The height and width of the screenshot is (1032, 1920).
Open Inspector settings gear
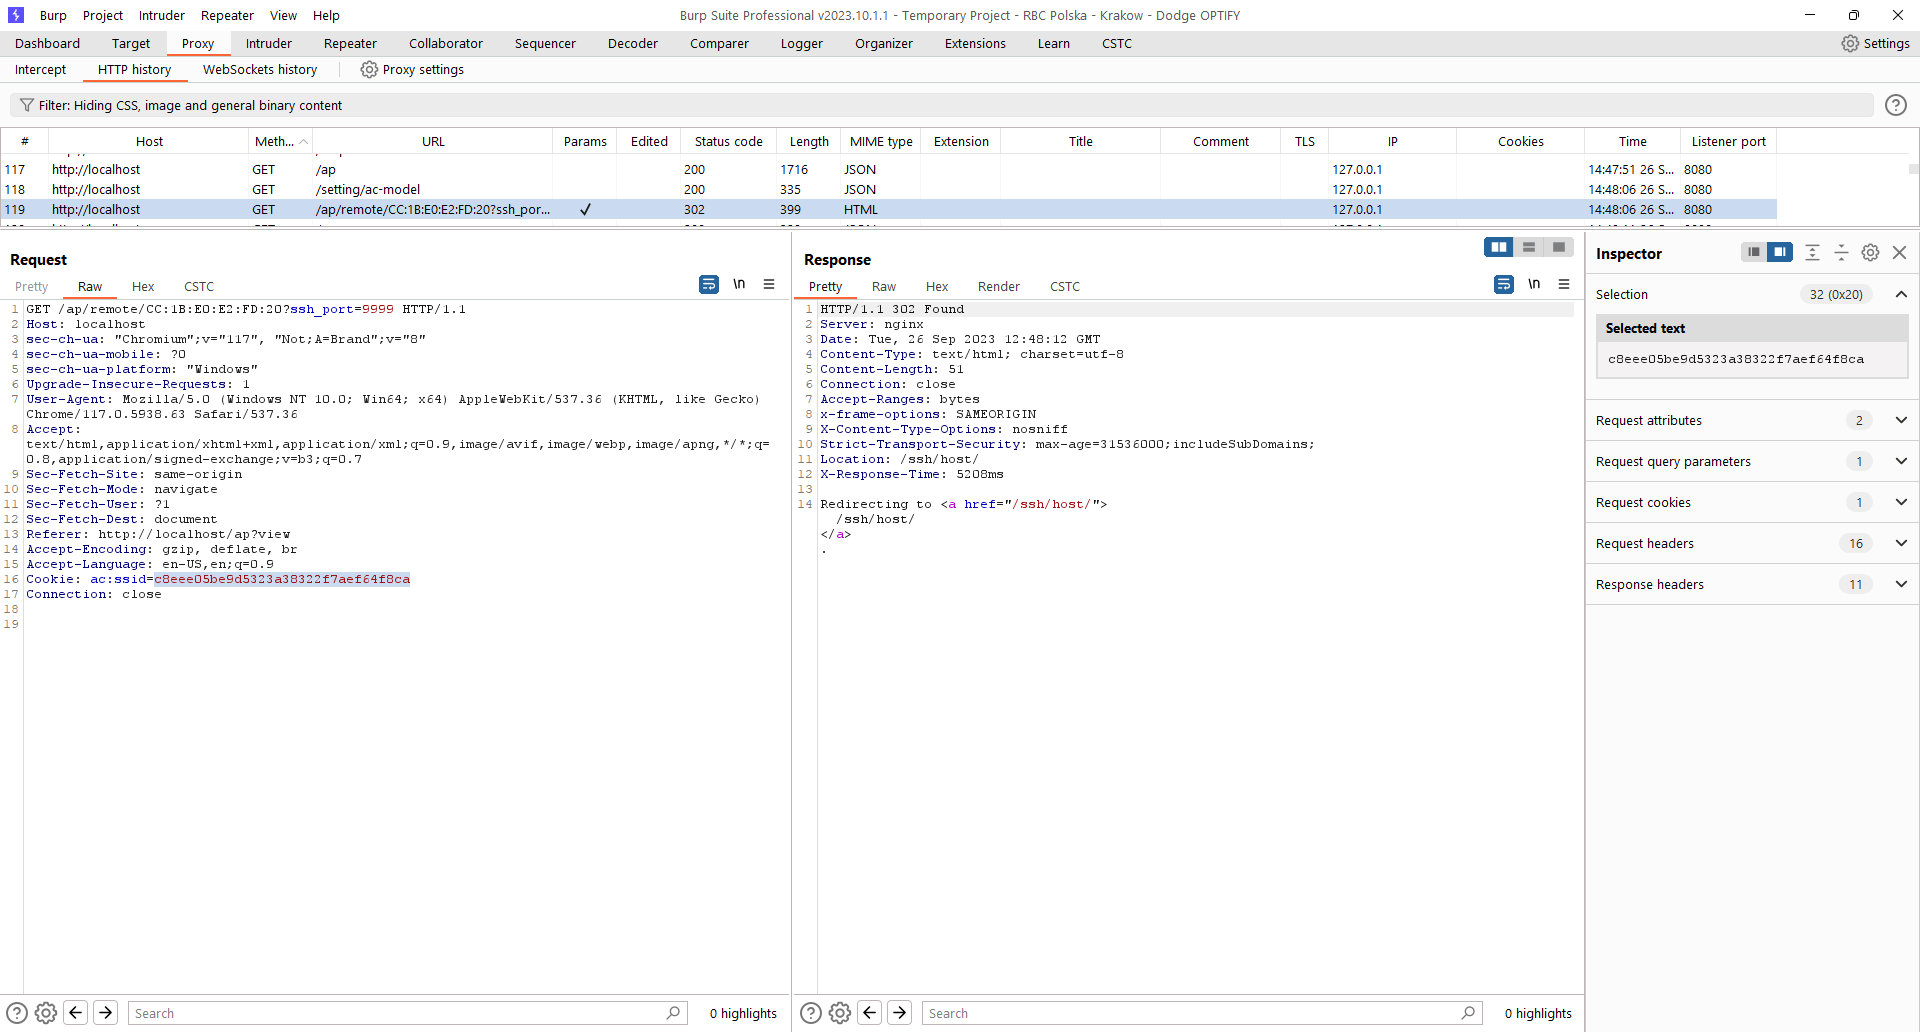tap(1870, 253)
